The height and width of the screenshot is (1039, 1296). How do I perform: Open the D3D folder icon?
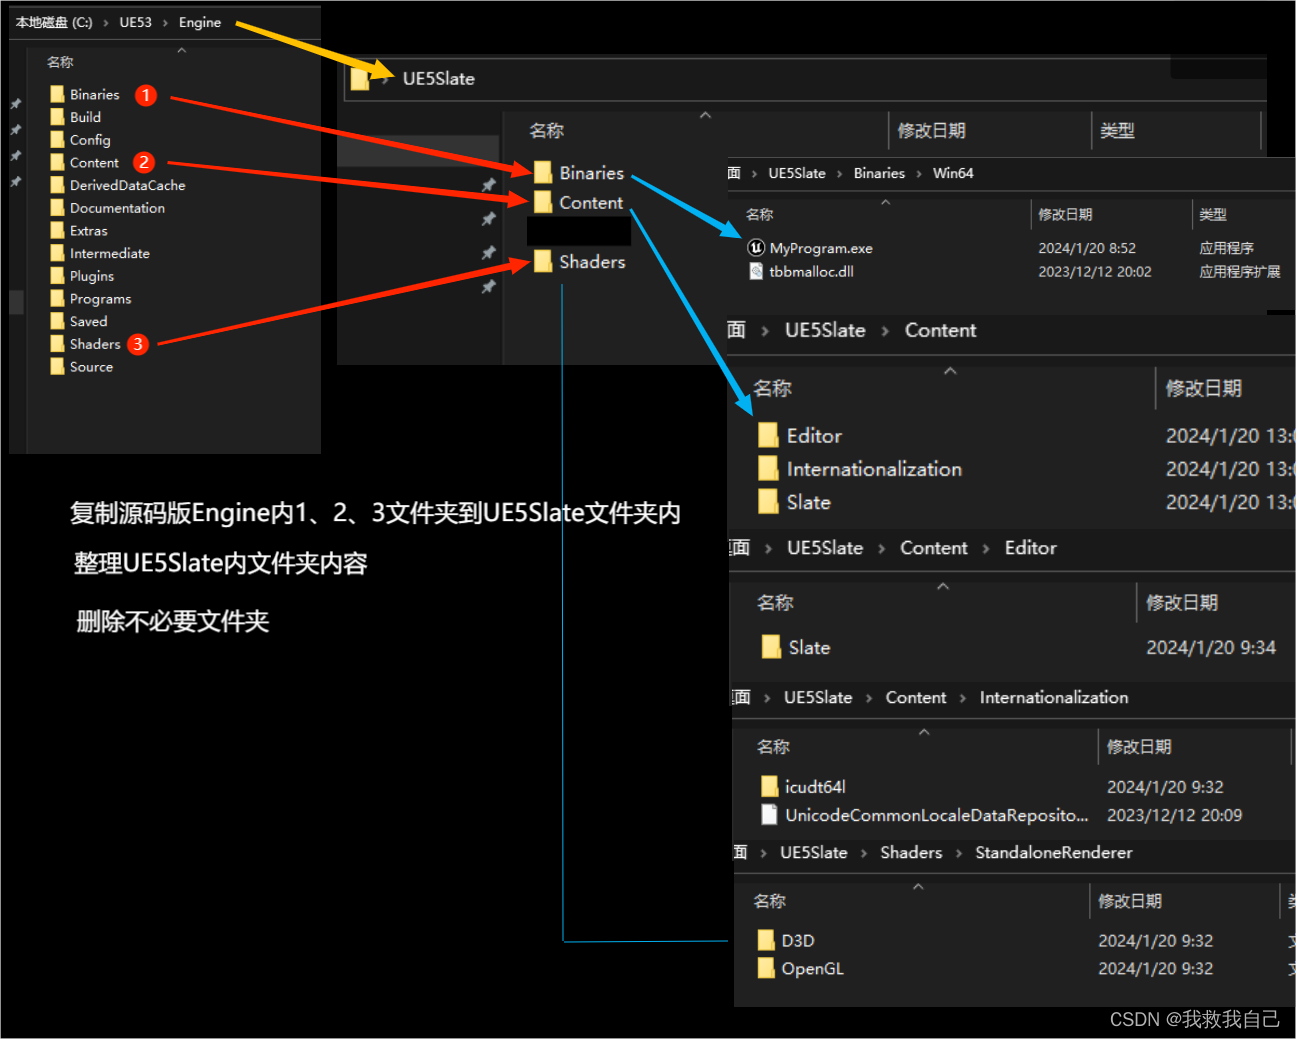766,940
